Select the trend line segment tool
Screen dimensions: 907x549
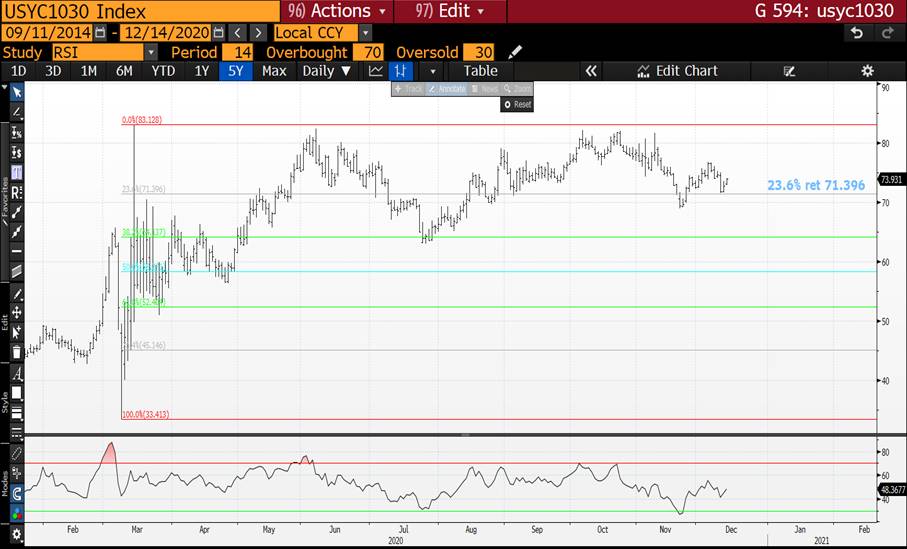tap(17, 212)
